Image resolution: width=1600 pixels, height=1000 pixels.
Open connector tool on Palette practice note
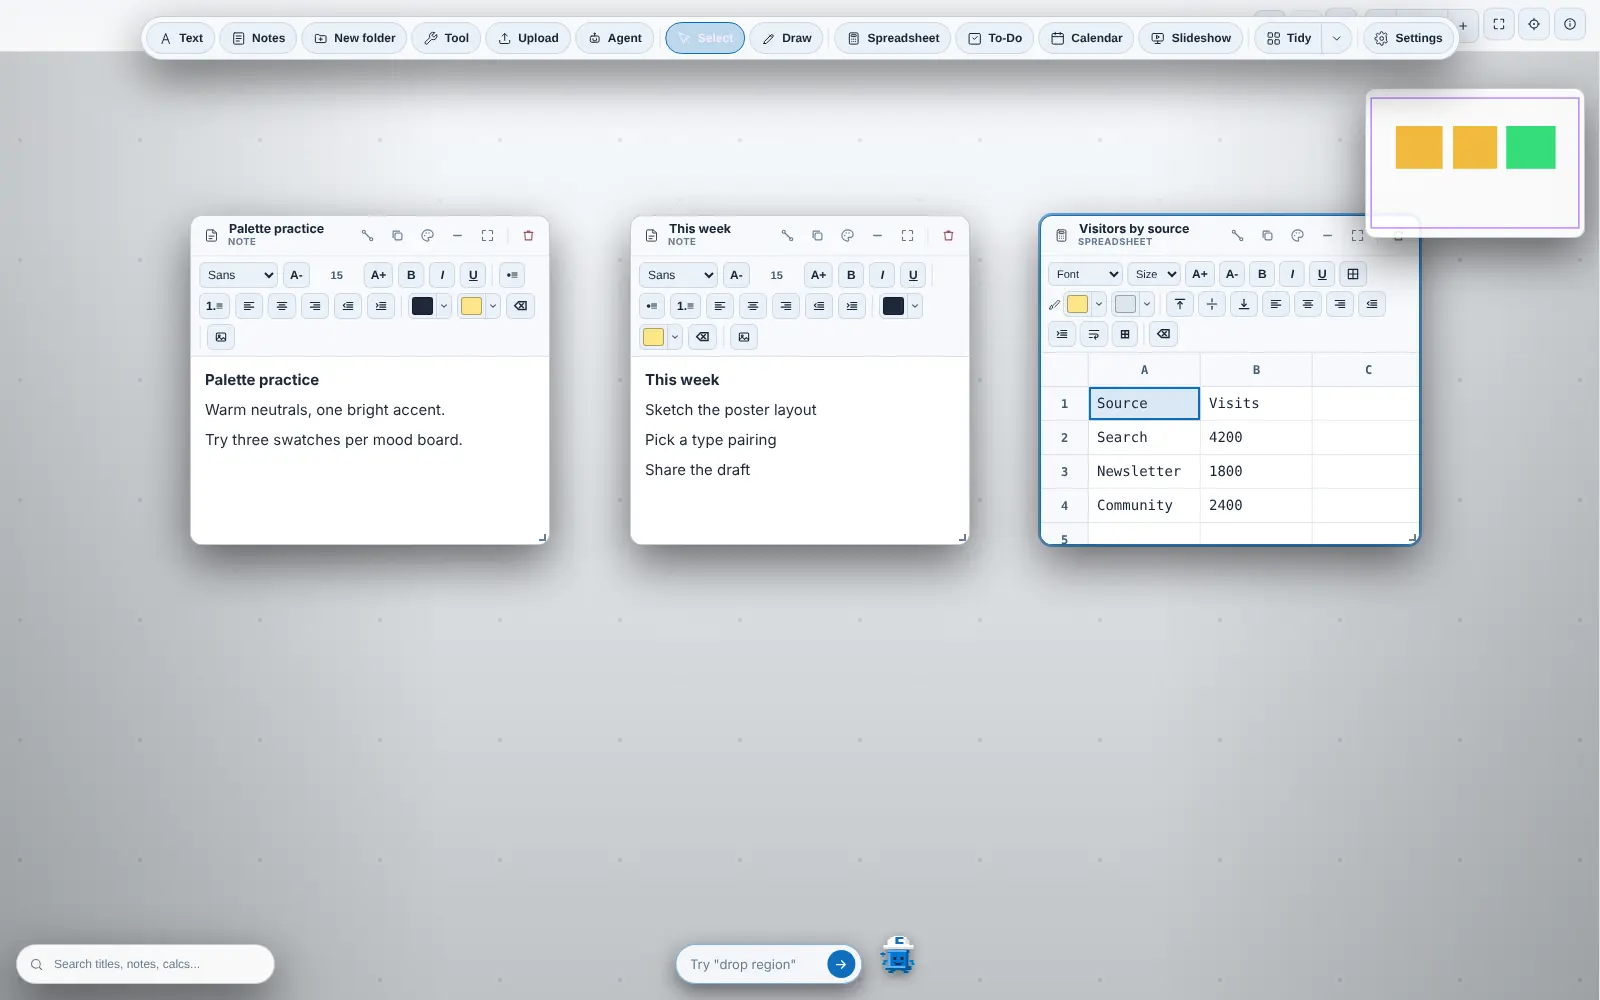(x=367, y=236)
